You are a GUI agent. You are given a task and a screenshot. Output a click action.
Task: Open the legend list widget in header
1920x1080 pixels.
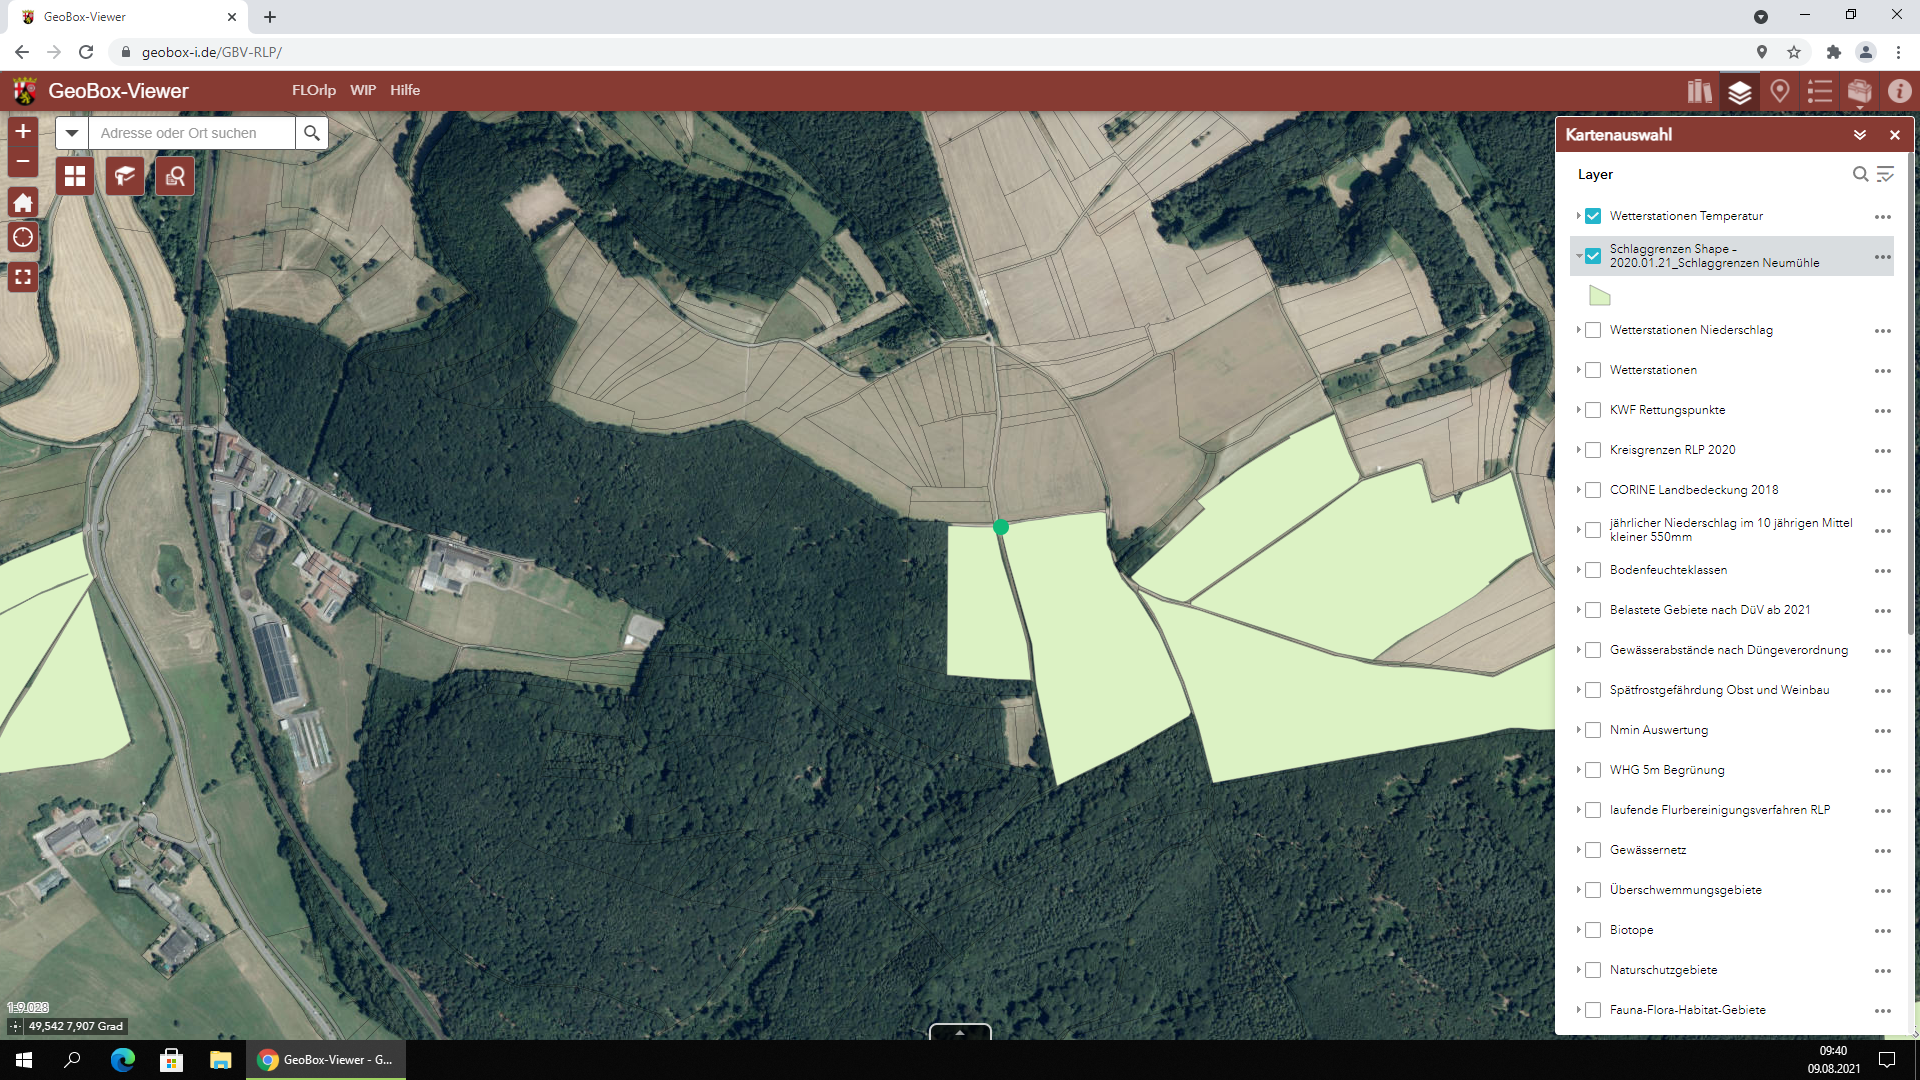tap(1819, 92)
